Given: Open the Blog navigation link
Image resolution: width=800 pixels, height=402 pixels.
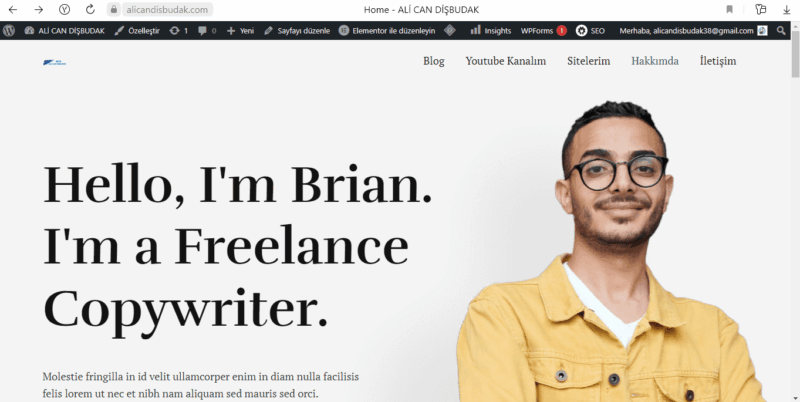Looking at the screenshot, I should tap(434, 61).
